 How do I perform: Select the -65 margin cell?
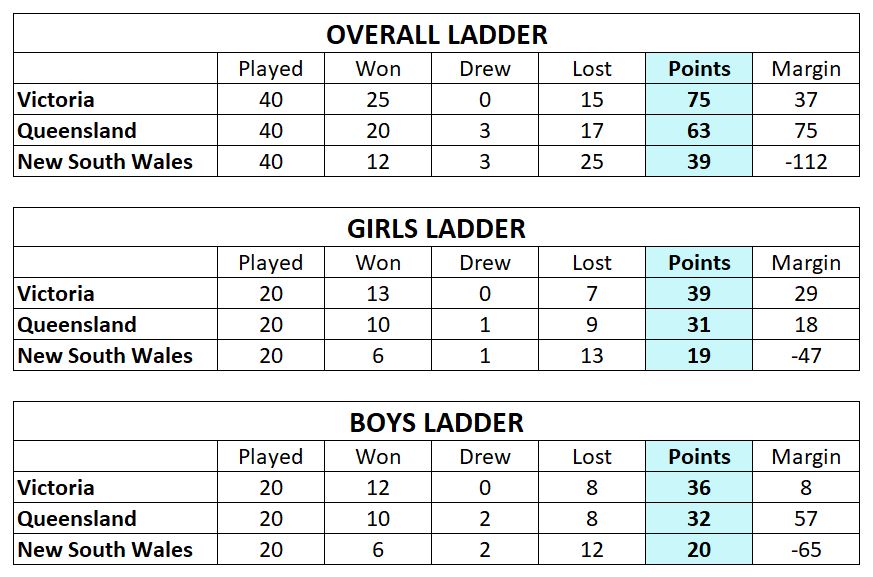click(x=806, y=549)
